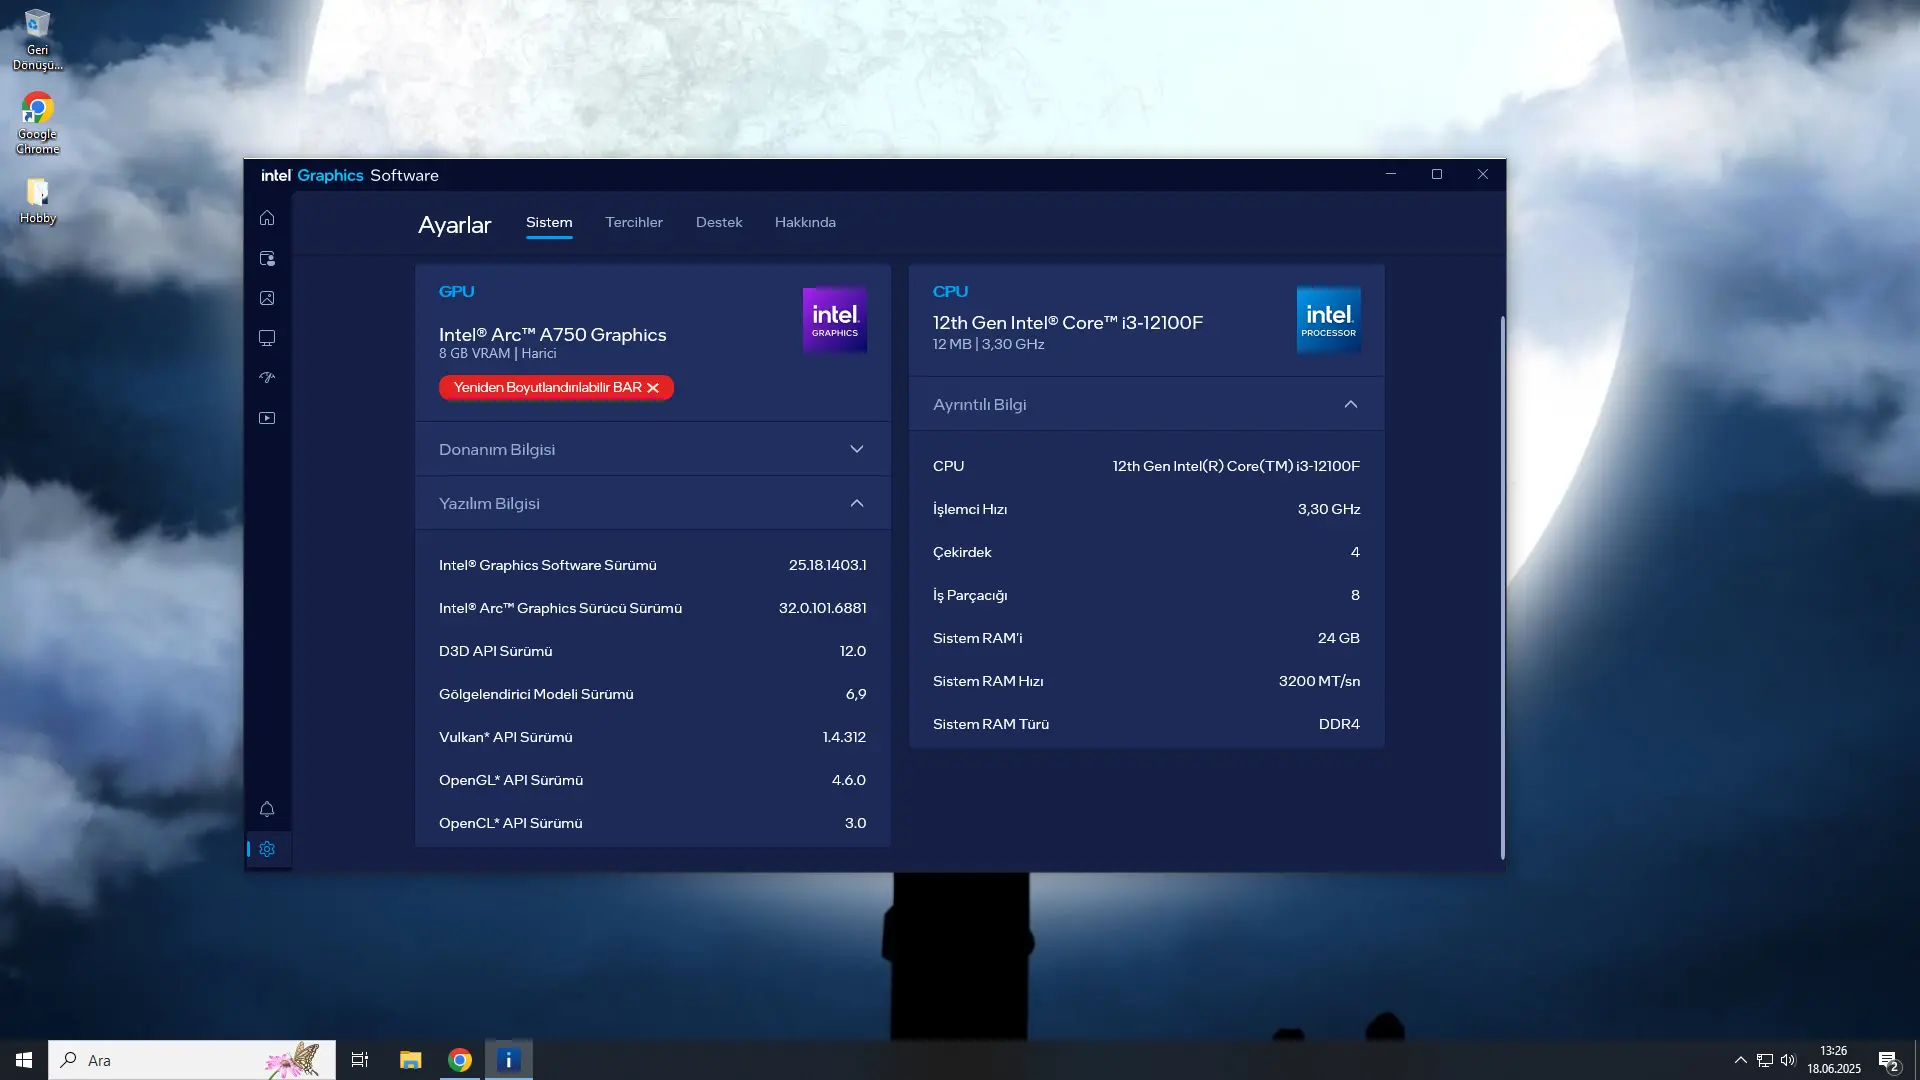The image size is (1920, 1080).
Task: Collapse the Yazılım Bilgisi section
Action: pyautogui.click(x=652, y=503)
